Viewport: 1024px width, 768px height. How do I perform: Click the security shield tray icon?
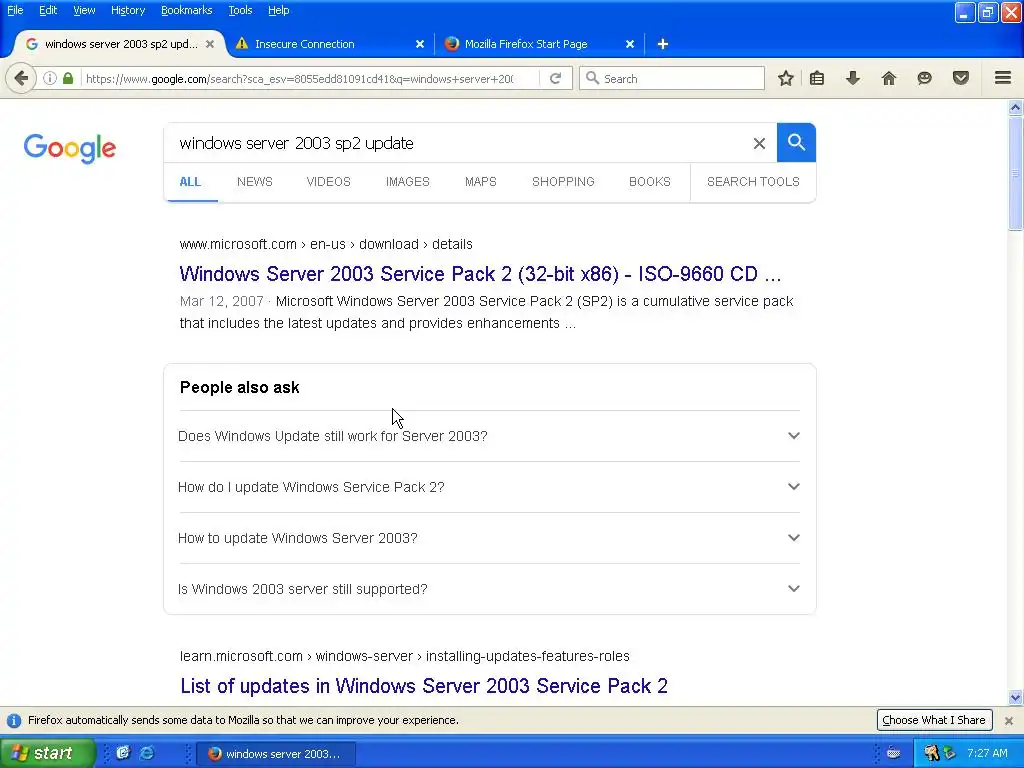click(x=950, y=753)
